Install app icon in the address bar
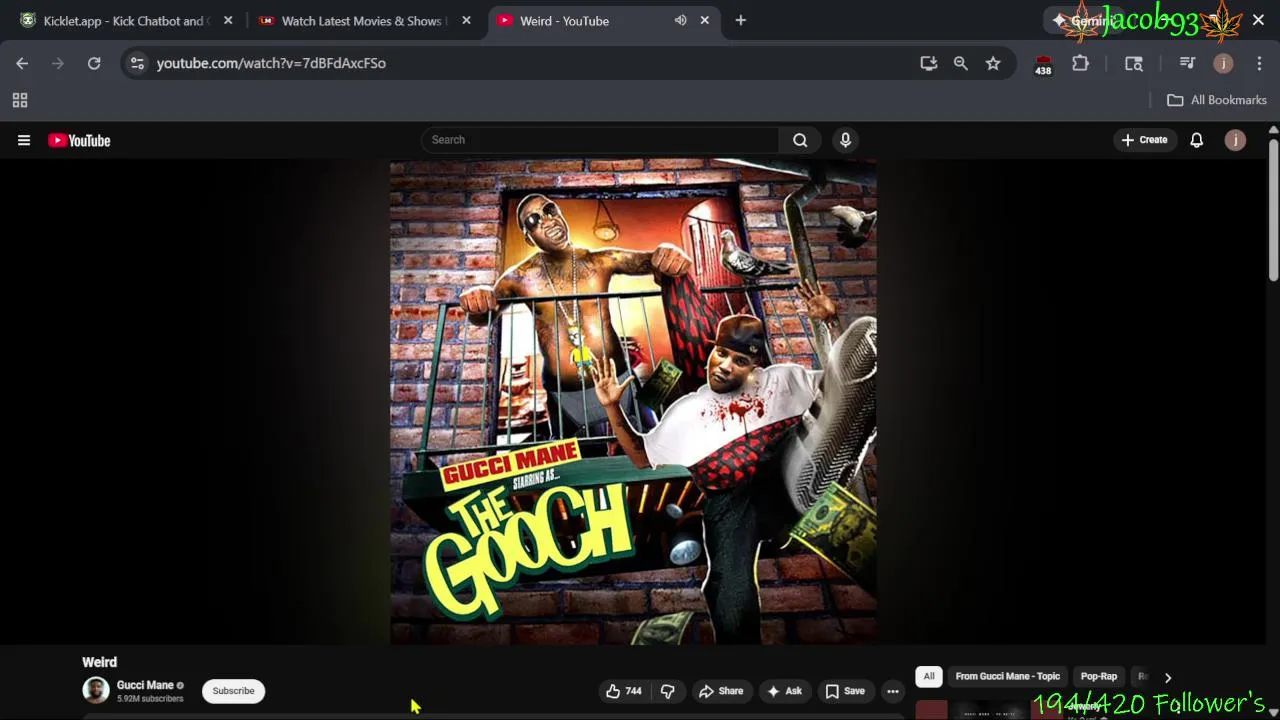Viewport: 1280px width, 720px height. pos(929,63)
